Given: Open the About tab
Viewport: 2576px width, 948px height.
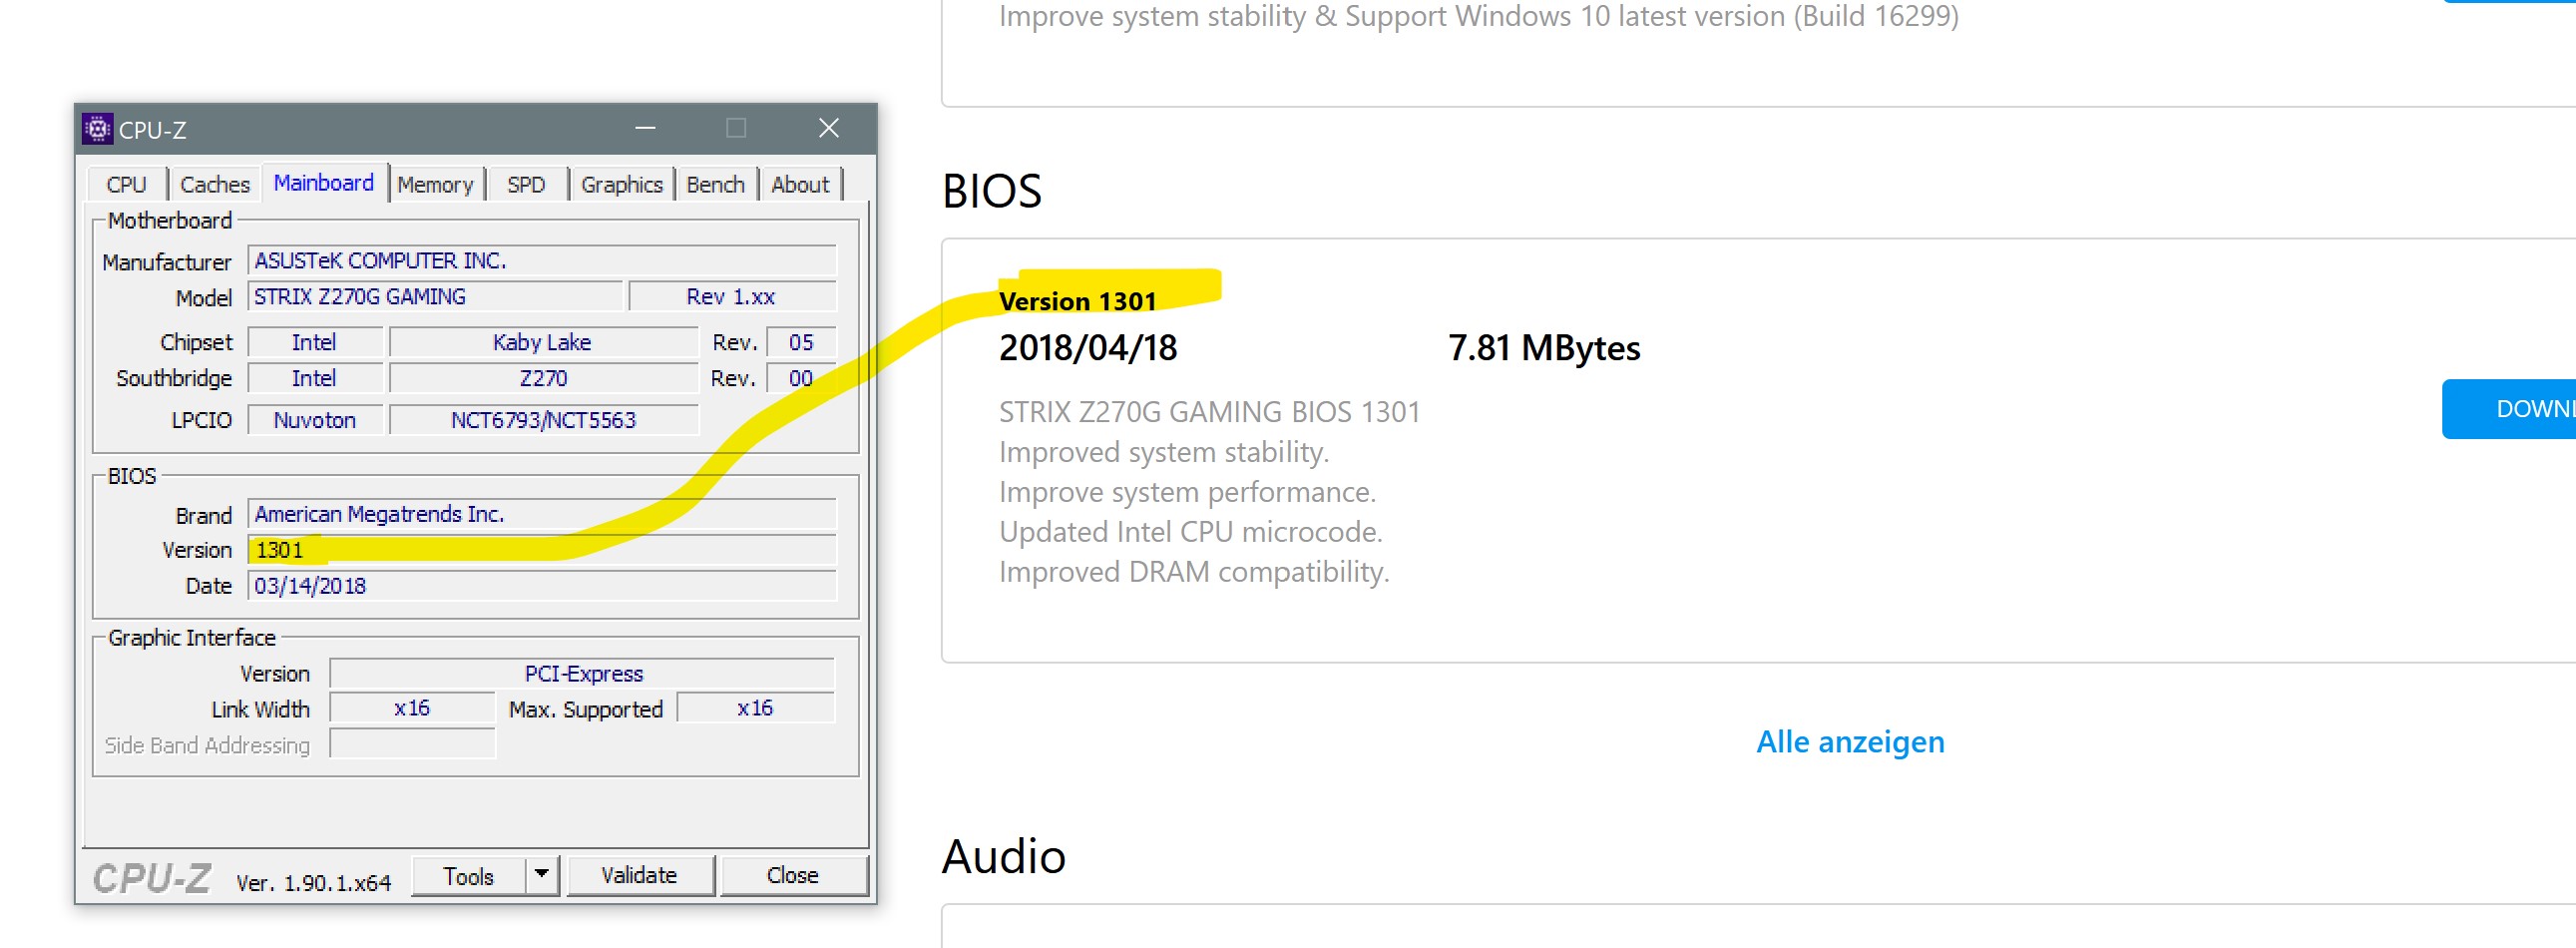Looking at the screenshot, I should click(x=800, y=185).
